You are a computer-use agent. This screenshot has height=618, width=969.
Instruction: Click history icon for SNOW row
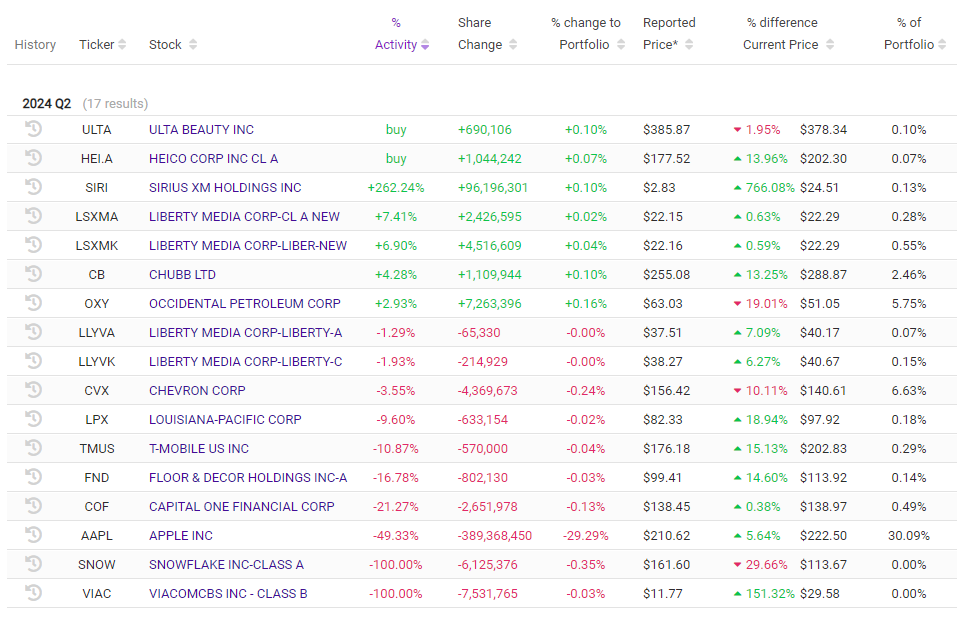click(x=33, y=564)
